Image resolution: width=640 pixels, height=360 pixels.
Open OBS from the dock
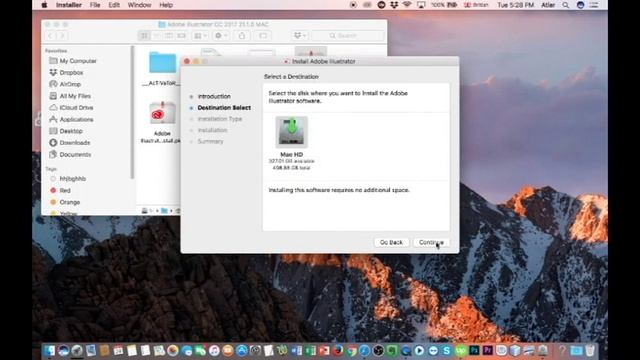click(378, 350)
